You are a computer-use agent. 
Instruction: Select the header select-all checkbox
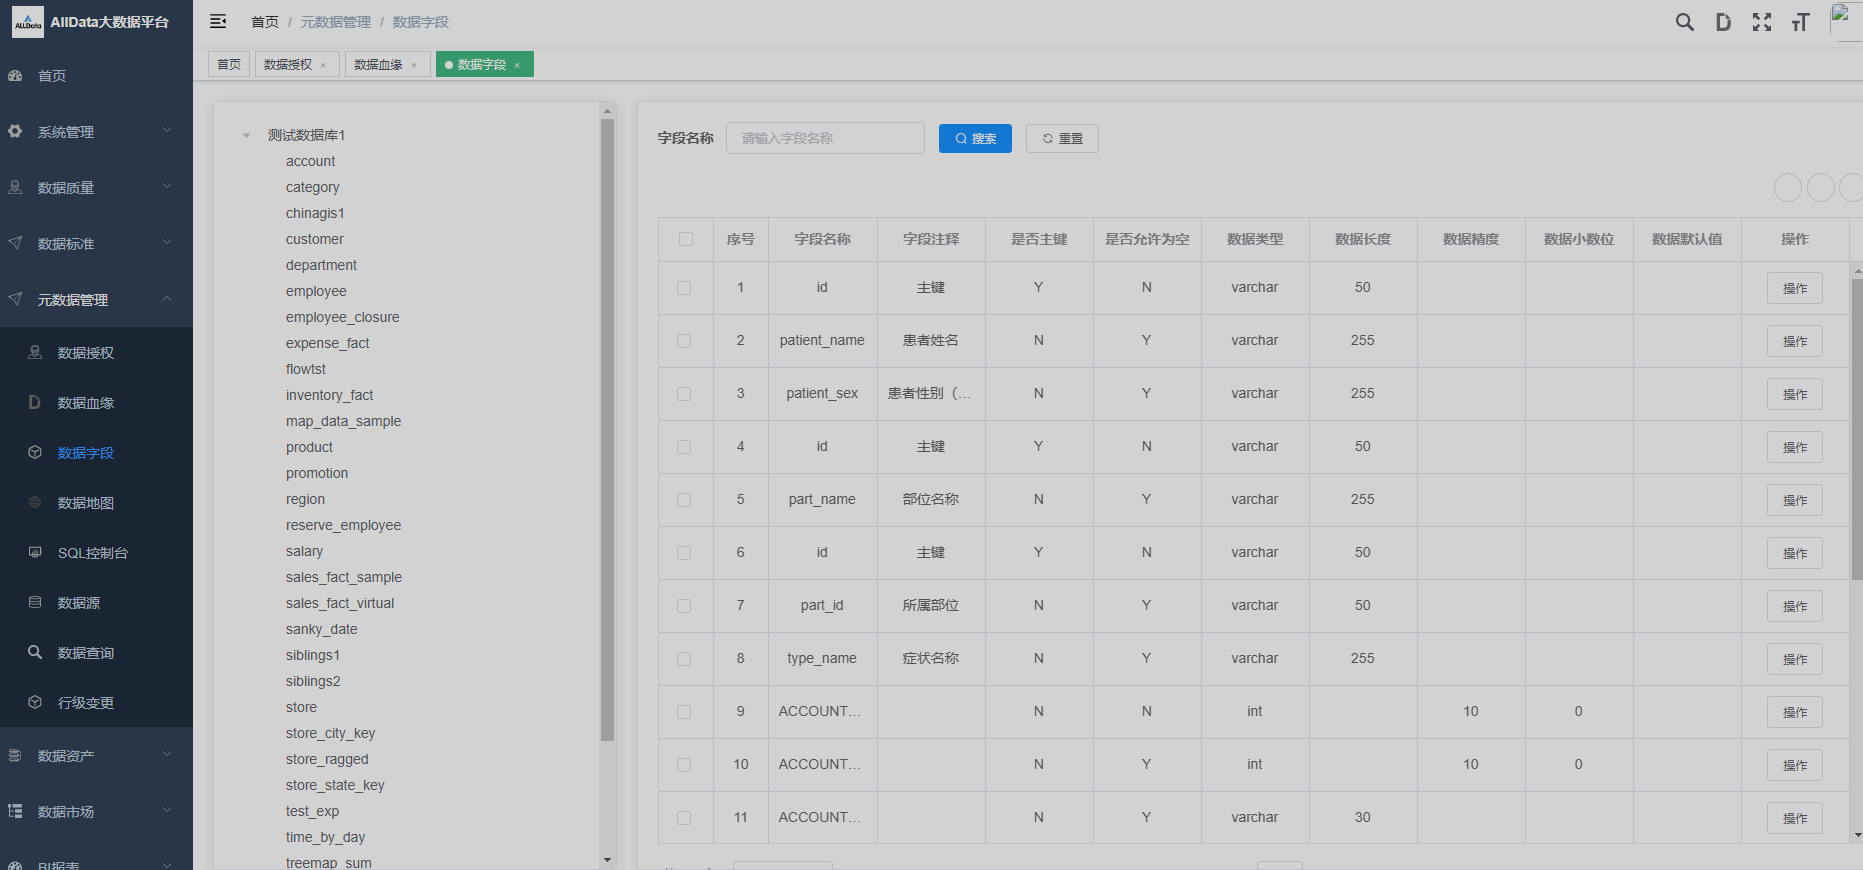point(685,239)
